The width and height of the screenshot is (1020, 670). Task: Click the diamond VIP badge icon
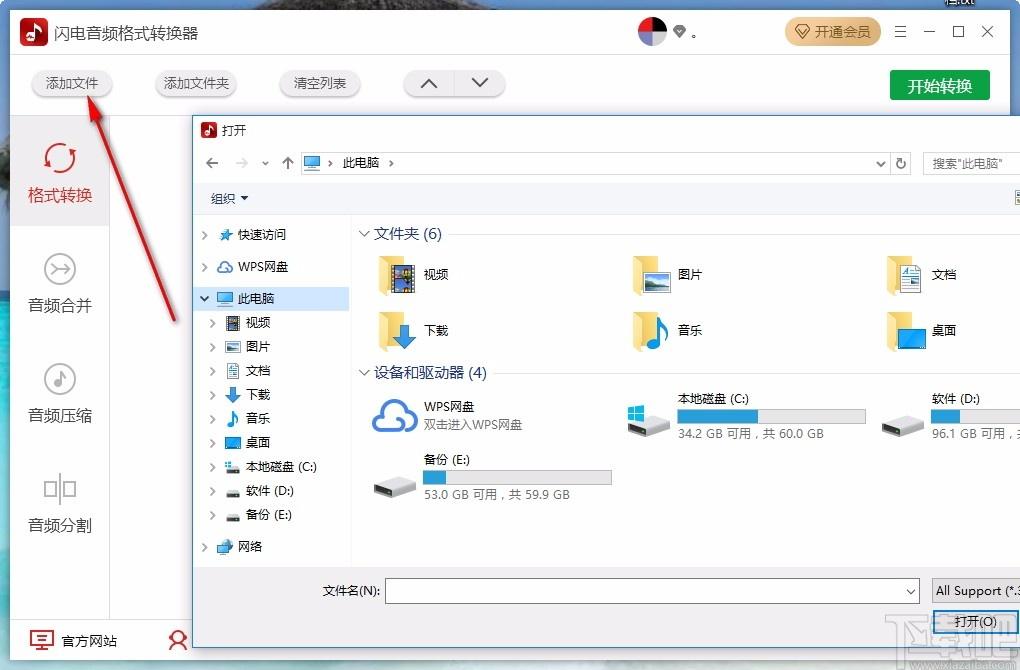(679, 31)
